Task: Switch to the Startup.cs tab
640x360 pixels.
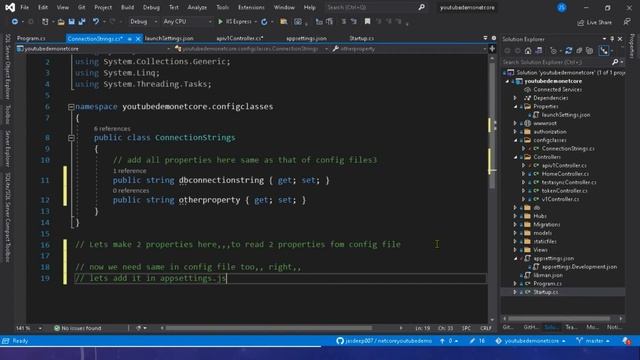Action: (x=362, y=38)
